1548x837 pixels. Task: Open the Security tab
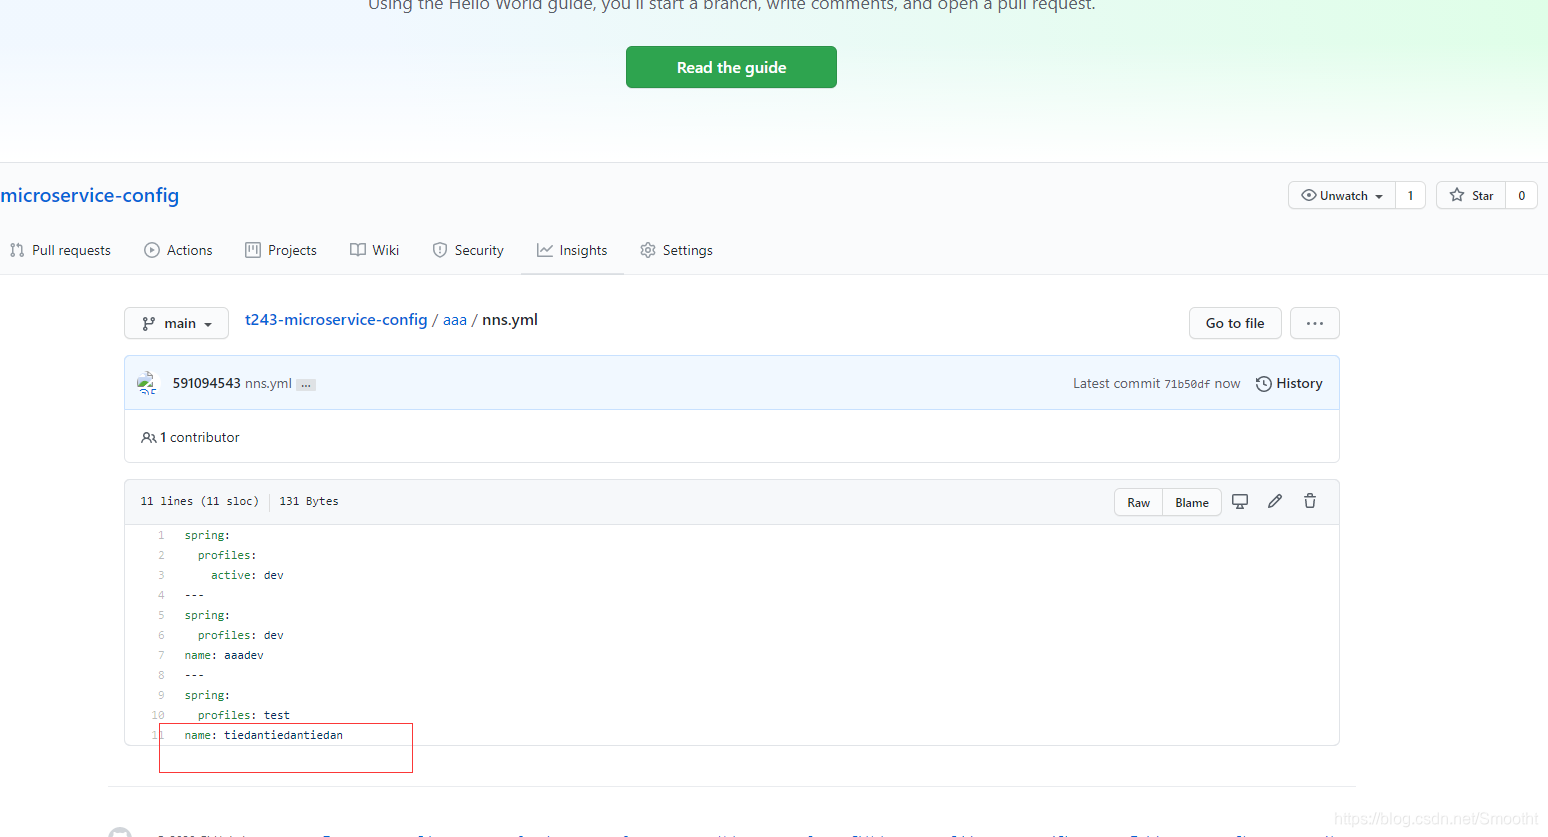point(468,250)
